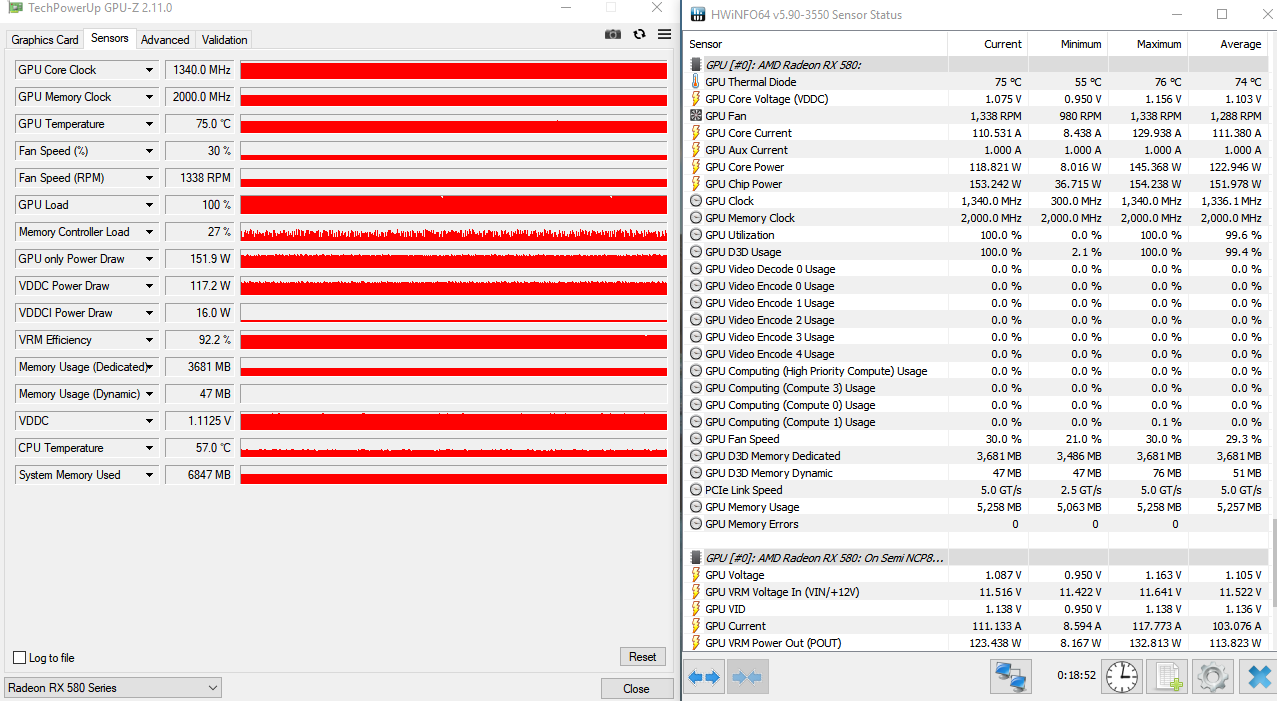Click circle icon beside GPU Memory Errors

[x=696, y=524]
